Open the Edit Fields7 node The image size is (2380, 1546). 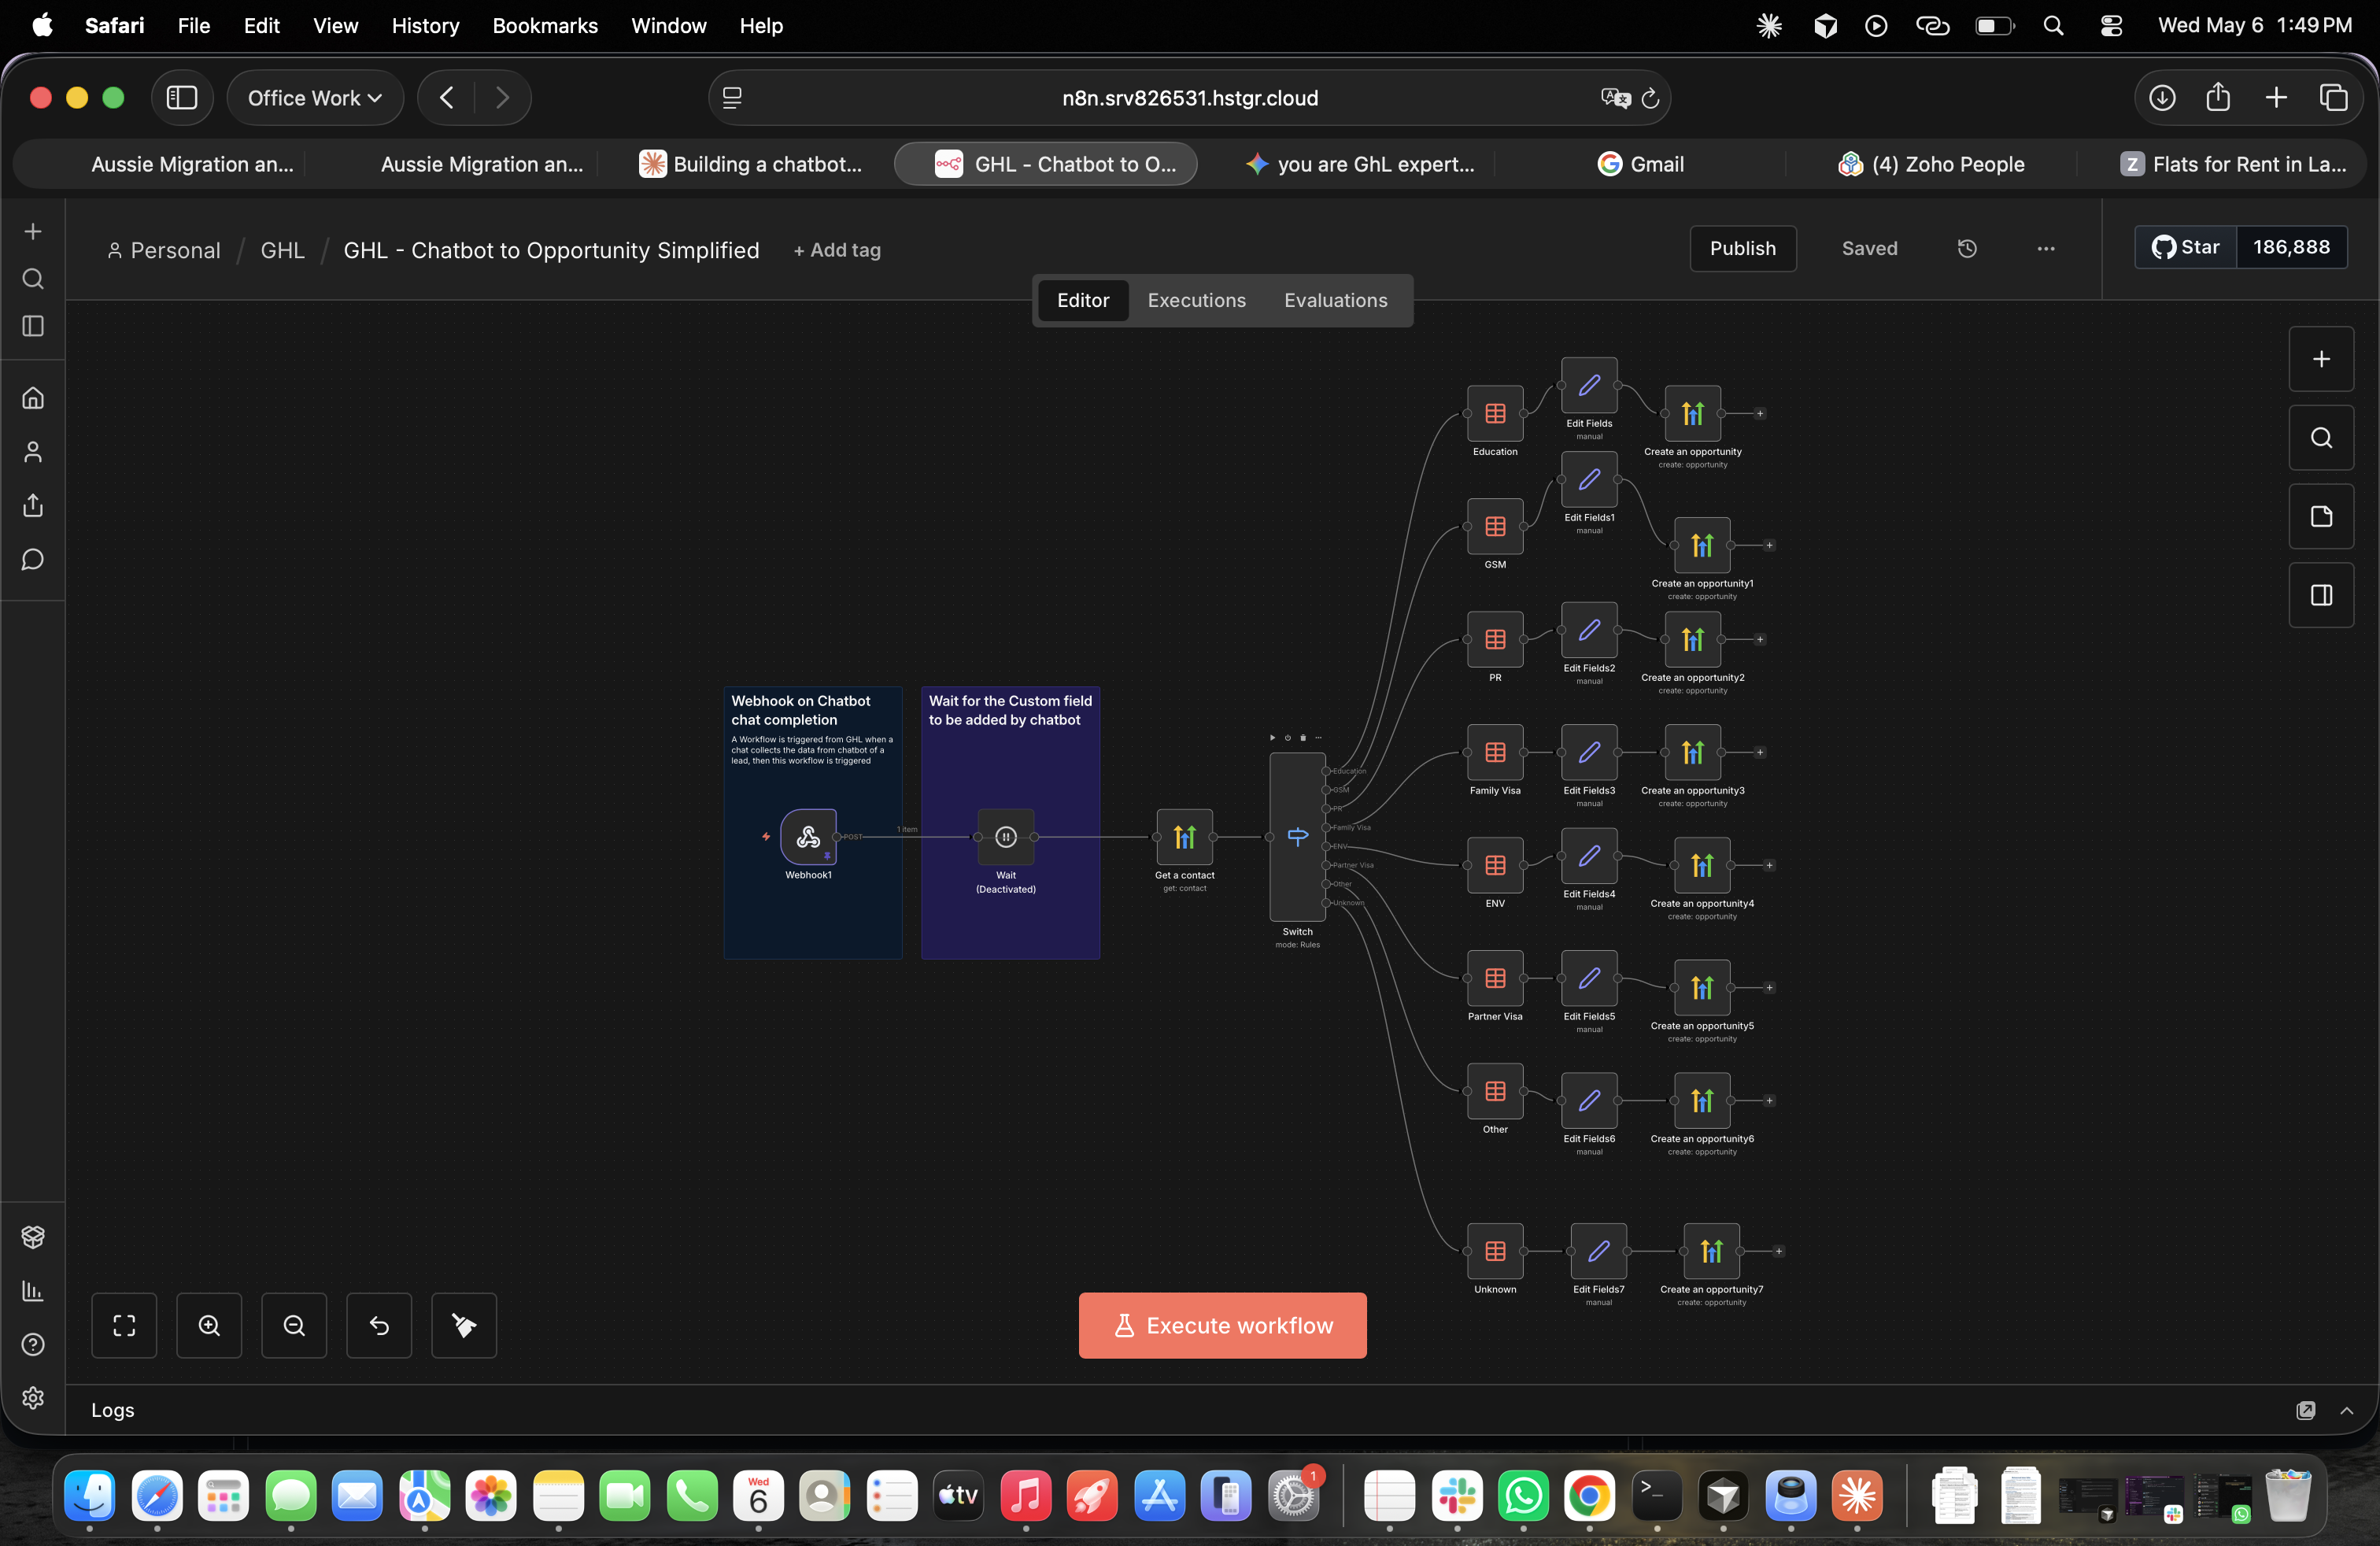1598,1251
